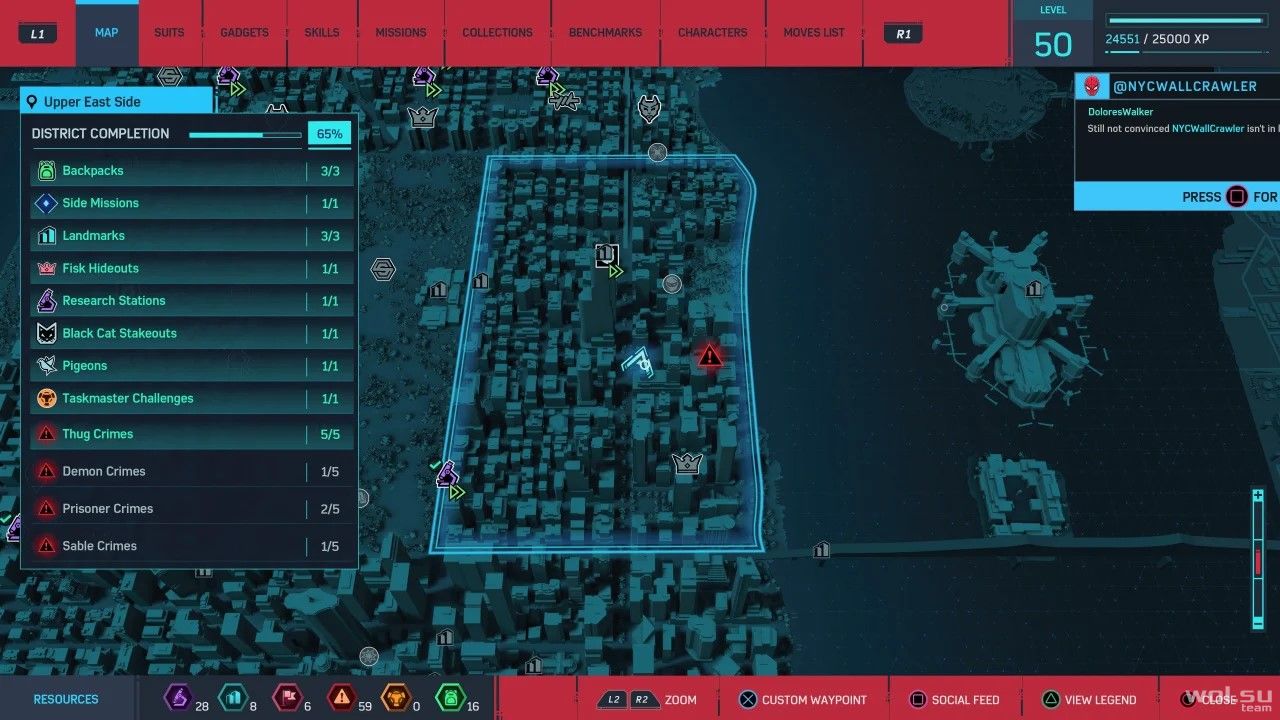The height and width of the screenshot is (720, 1280).
Task: Click the View Legend prompt
Action: click(1089, 700)
